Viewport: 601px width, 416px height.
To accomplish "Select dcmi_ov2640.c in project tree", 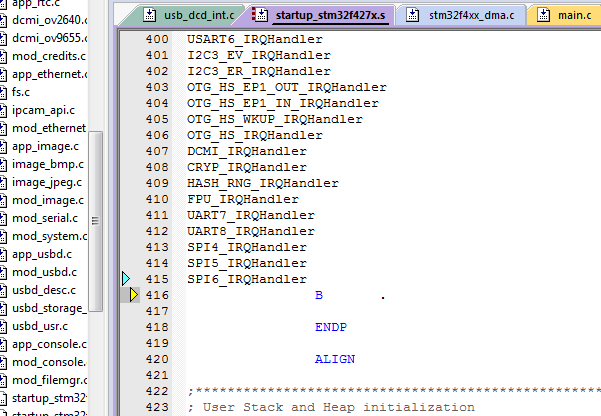I will click(x=49, y=20).
